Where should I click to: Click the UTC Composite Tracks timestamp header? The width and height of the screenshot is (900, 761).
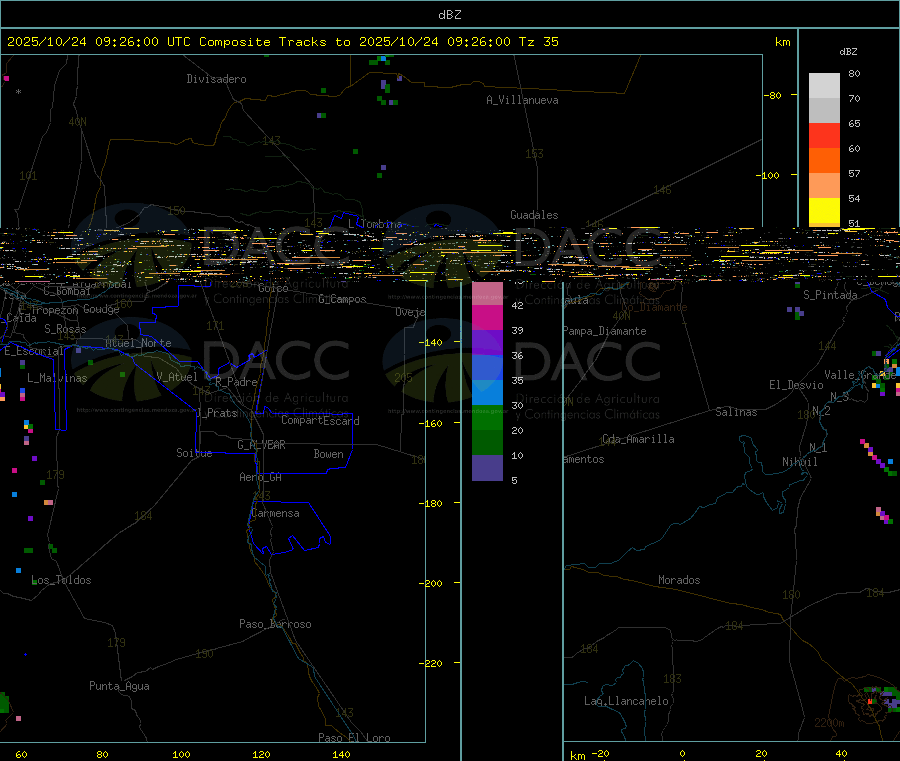pos(282,42)
